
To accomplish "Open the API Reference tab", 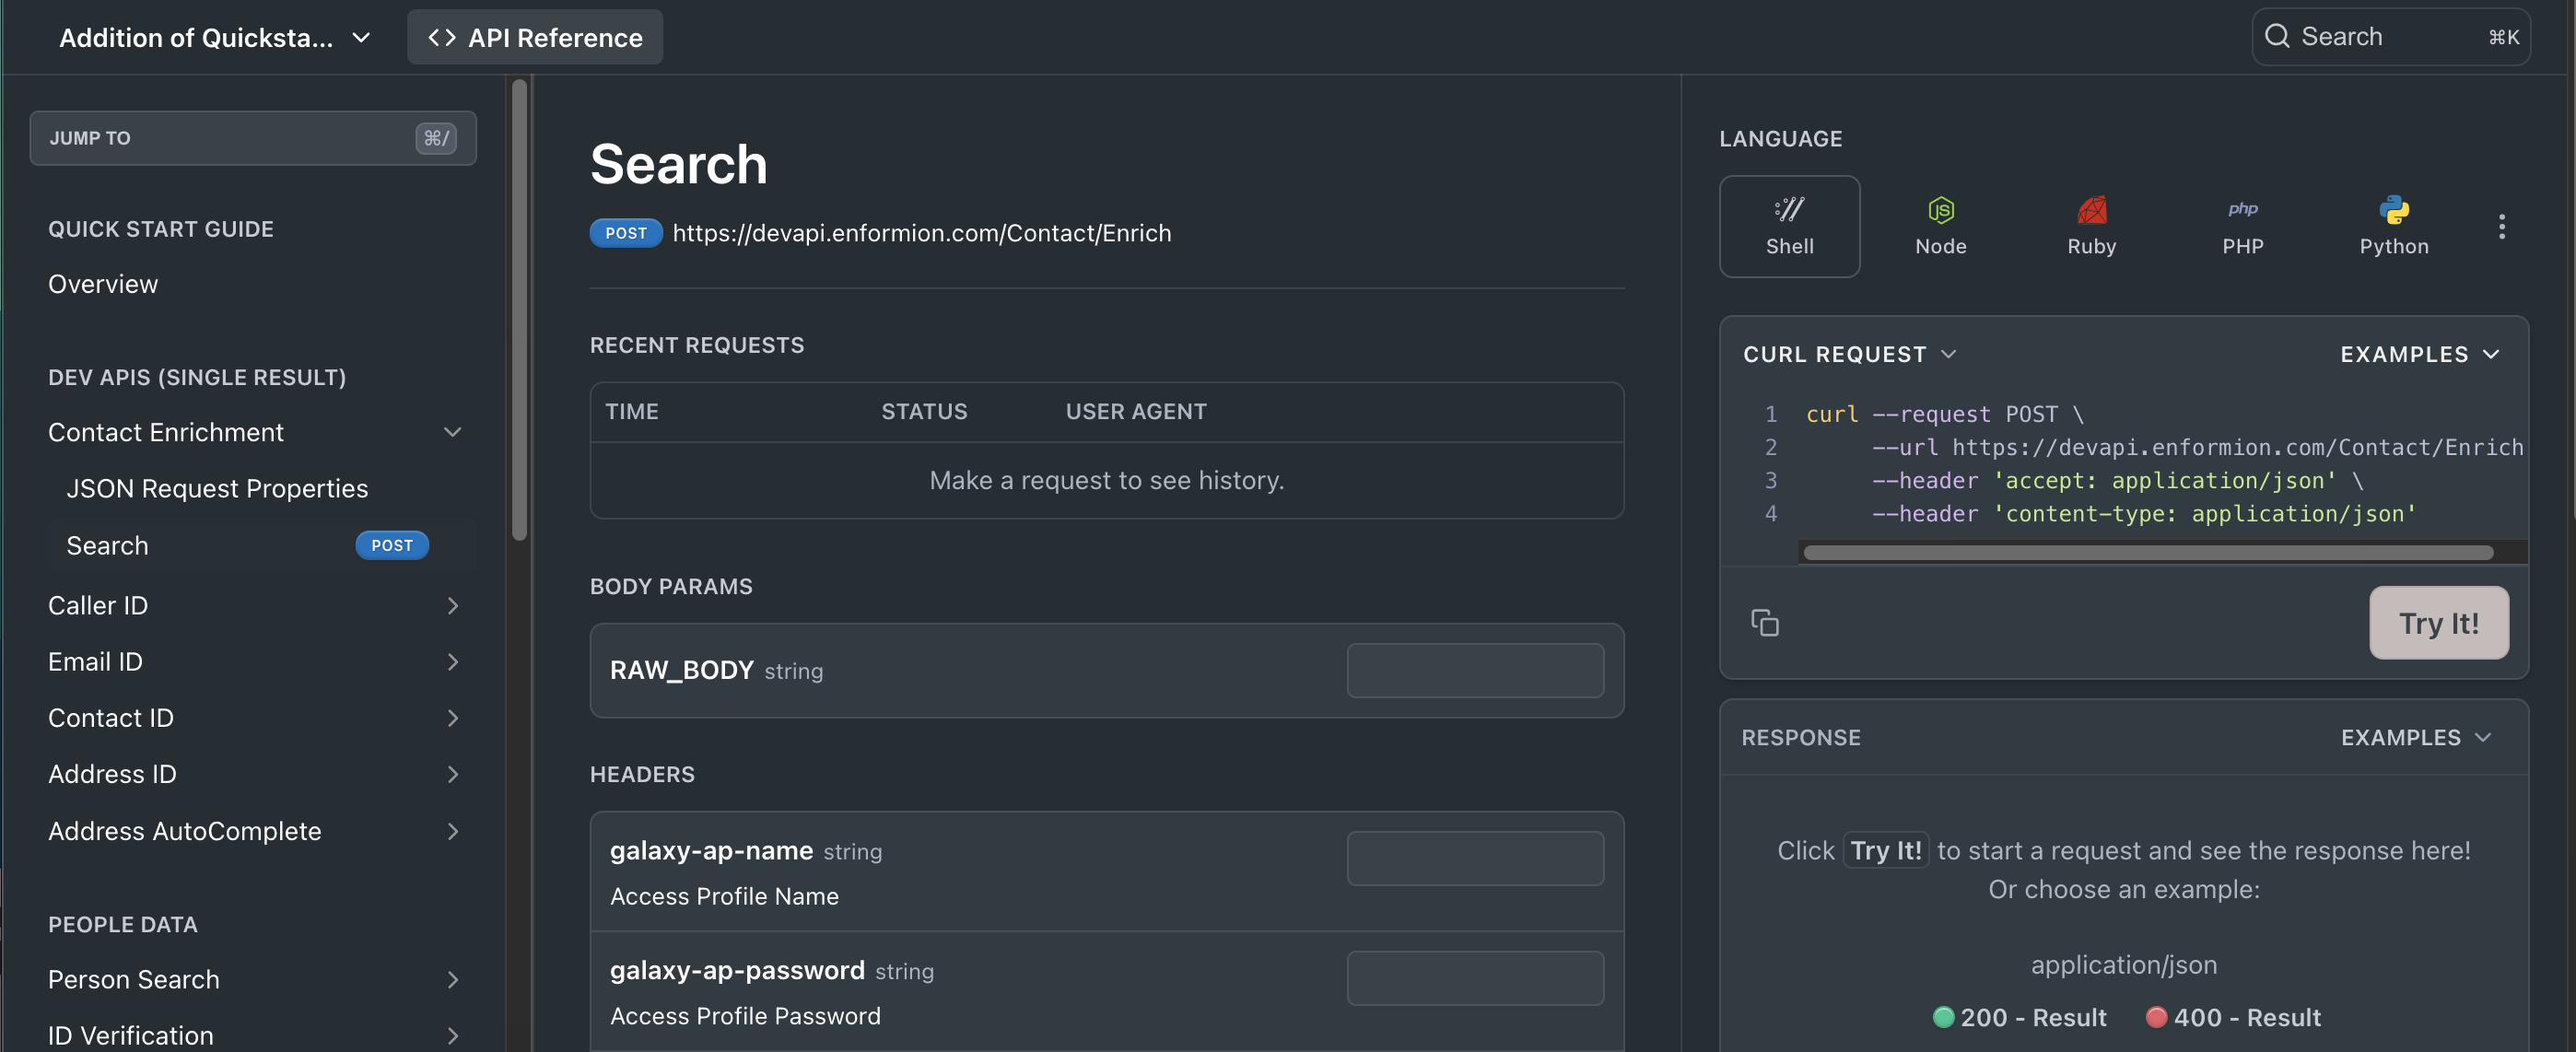I will click(x=534, y=37).
